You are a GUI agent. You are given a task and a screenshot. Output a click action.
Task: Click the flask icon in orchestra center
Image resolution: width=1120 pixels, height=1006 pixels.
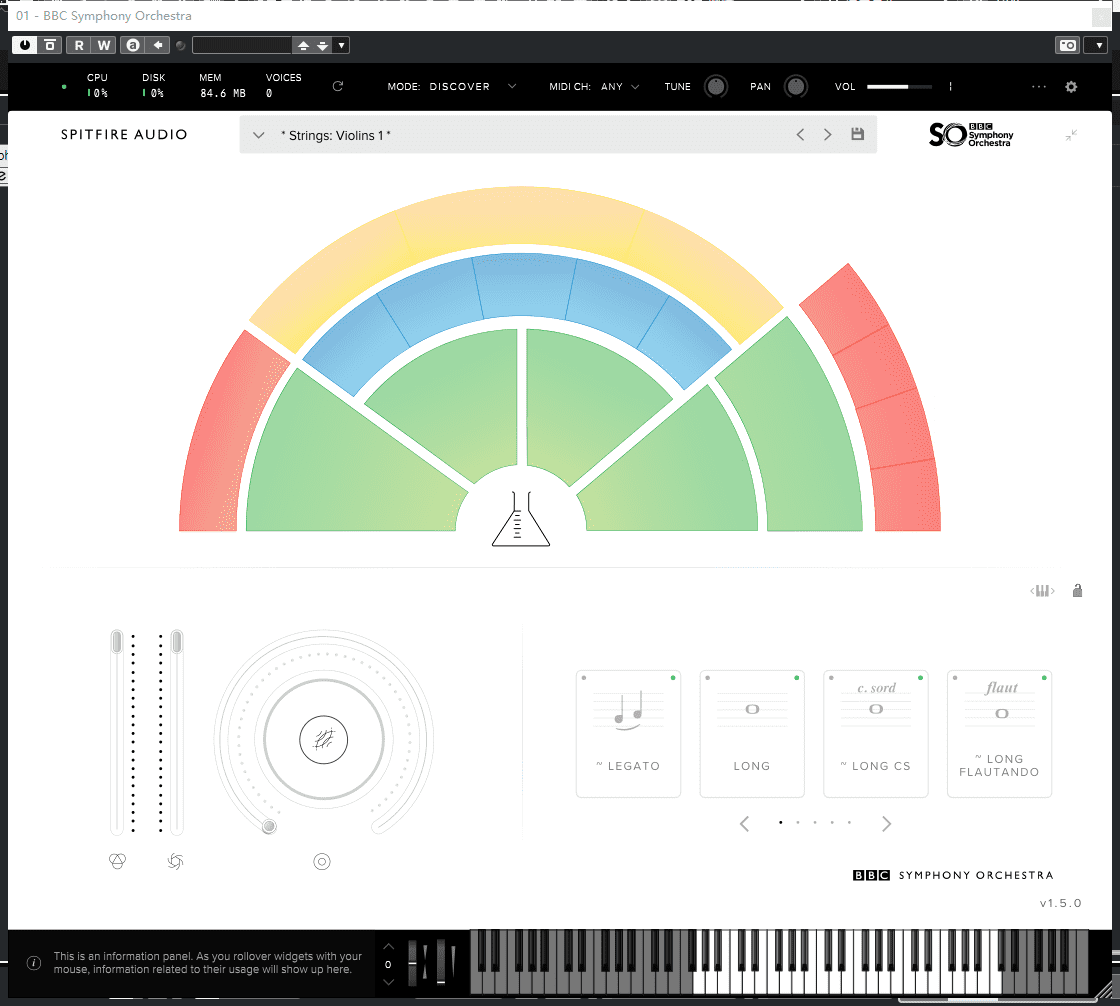521,518
